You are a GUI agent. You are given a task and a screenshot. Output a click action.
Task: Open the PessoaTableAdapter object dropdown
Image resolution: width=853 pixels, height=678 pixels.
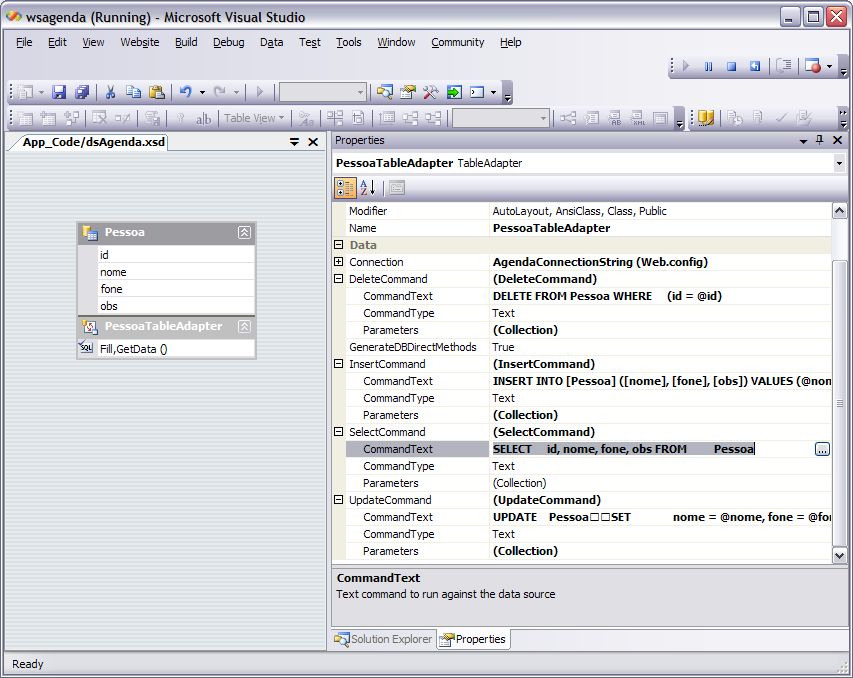point(838,163)
